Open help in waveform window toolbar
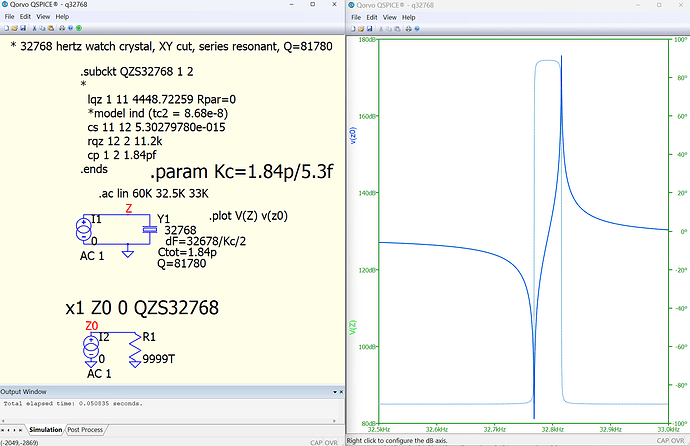The width and height of the screenshot is (690, 446). pyautogui.click(x=417, y=29)
